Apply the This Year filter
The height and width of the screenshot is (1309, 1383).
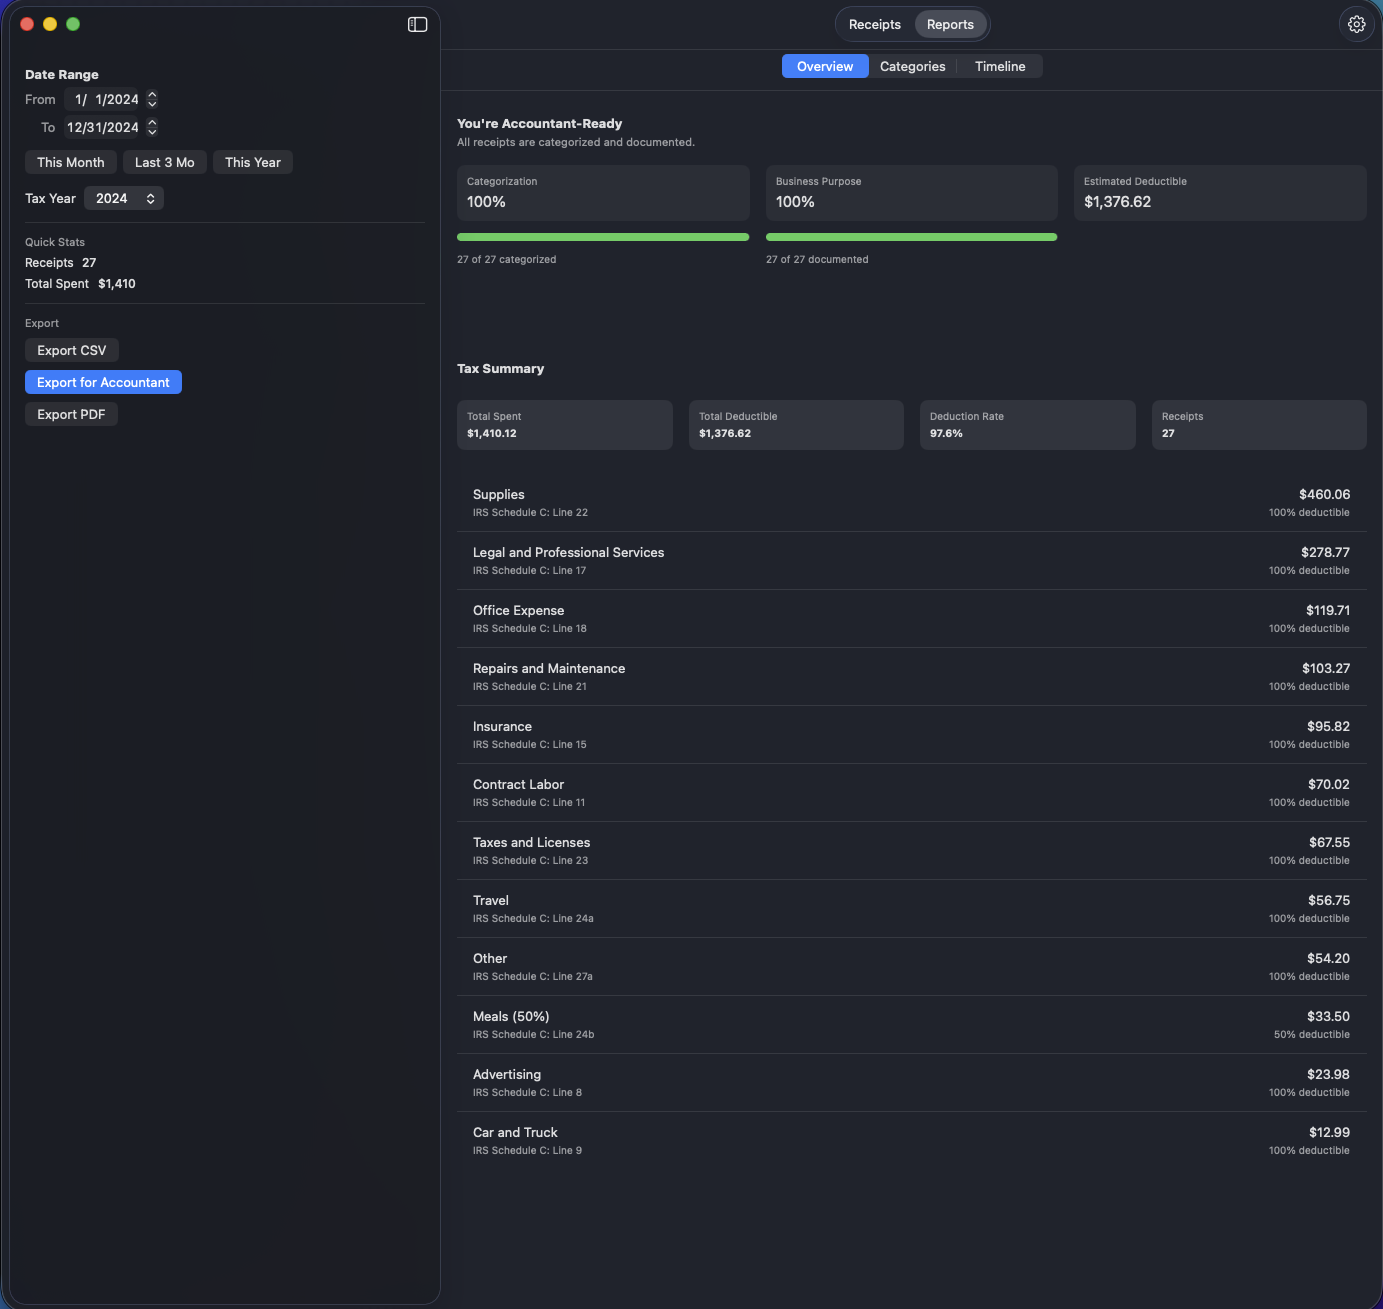pyautogui.click(x=252, y=162)
